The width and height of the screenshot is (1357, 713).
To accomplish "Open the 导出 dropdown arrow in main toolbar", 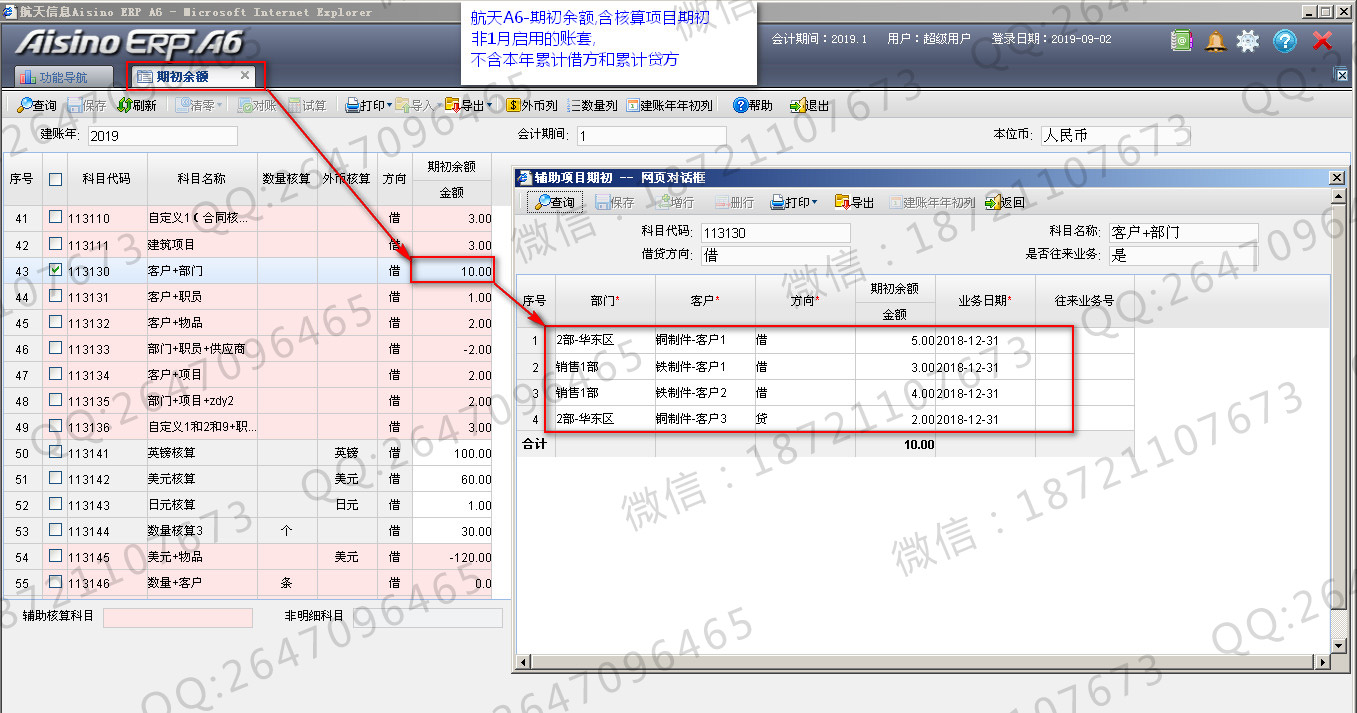I will 489,105.
